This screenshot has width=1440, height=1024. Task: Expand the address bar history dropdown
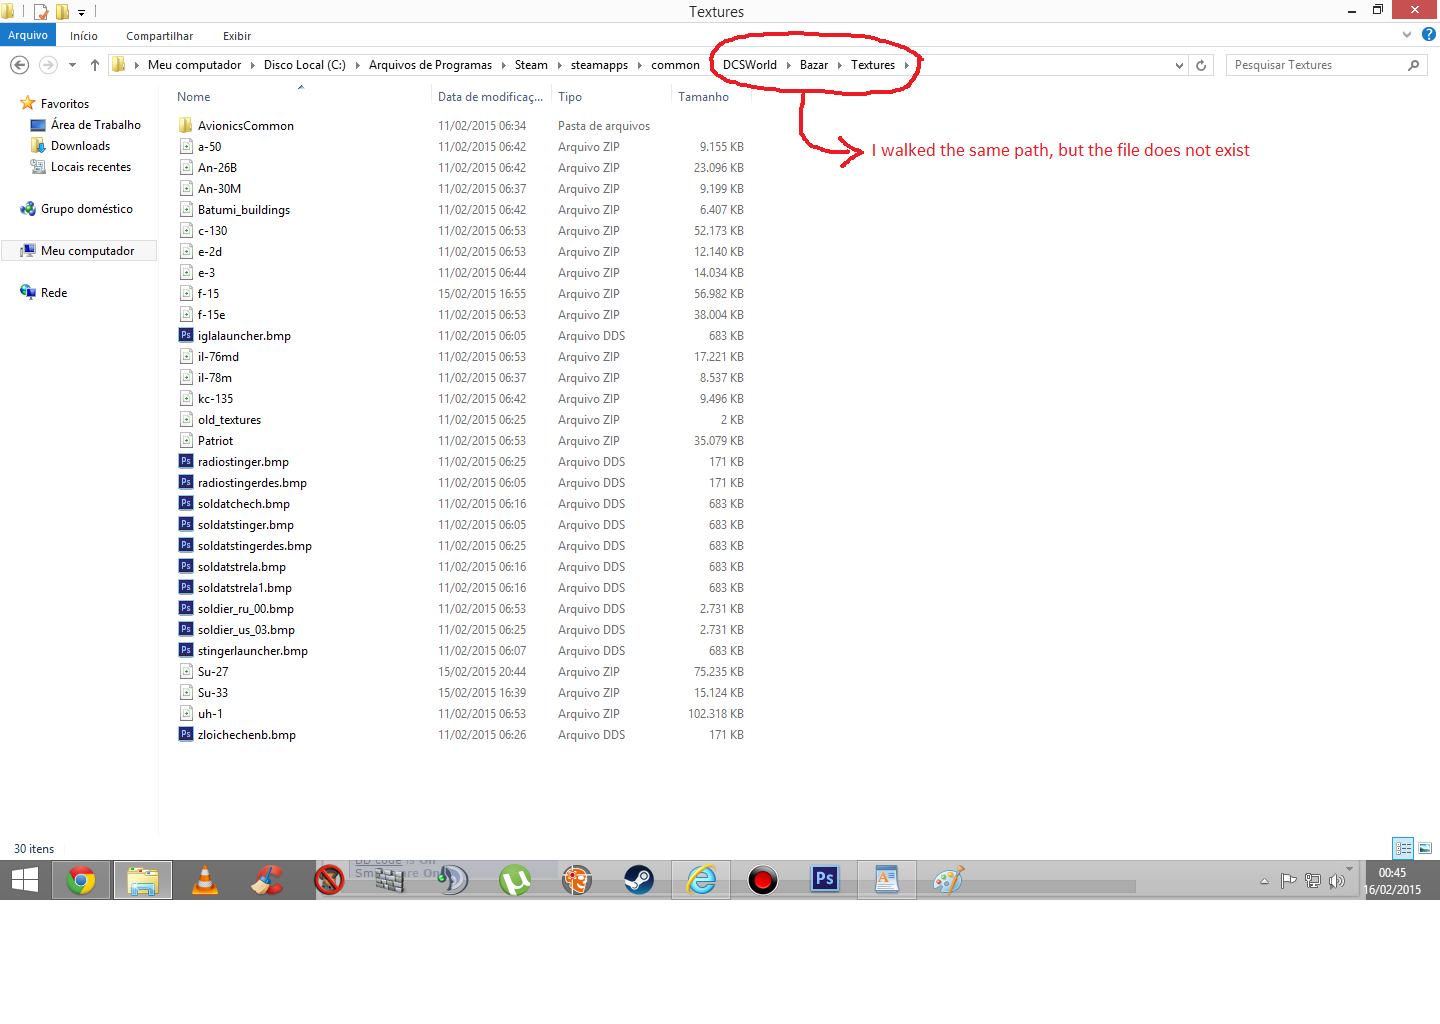click(x=1179, y=65)
